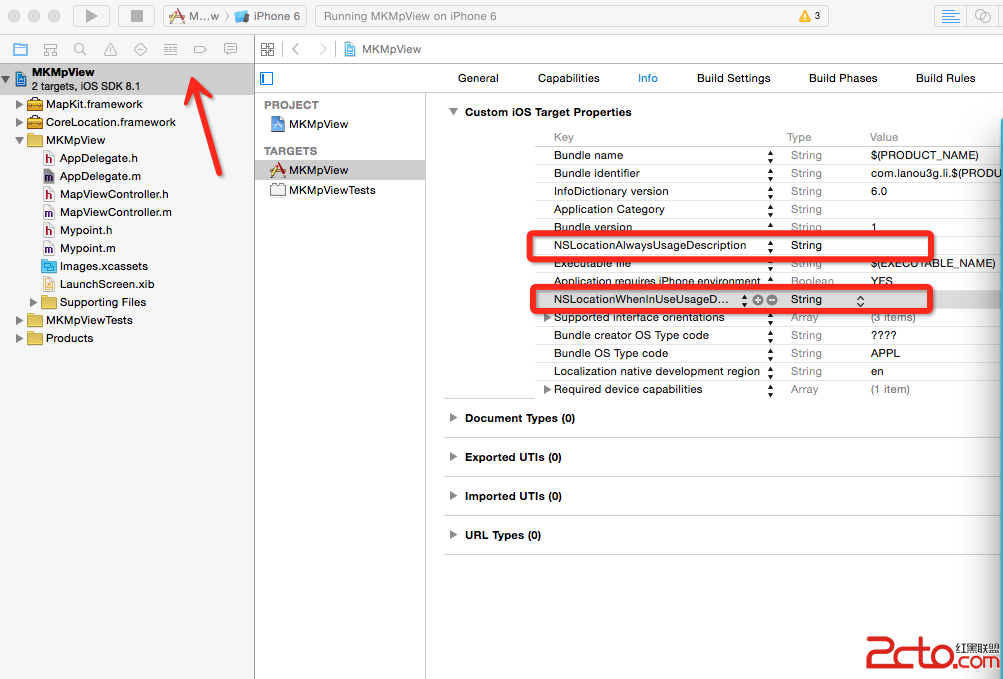This screenshot has height=679, width=1003.
Task: Expand the URL Types section
Action: 454,535
